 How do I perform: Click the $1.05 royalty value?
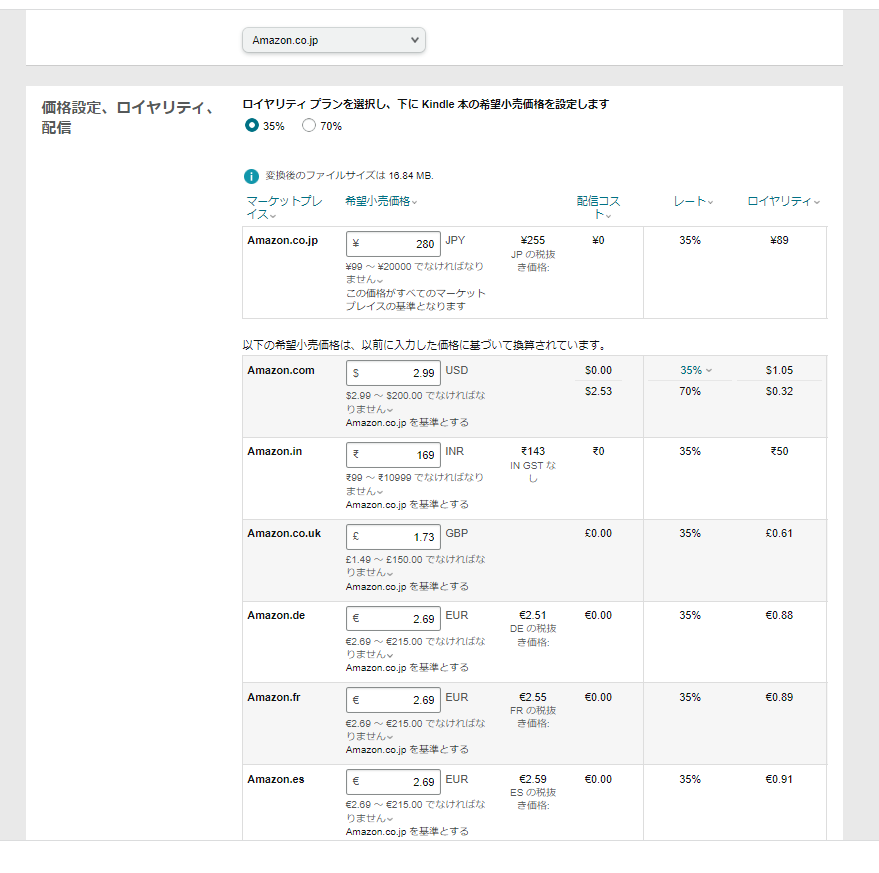point(779,370)
